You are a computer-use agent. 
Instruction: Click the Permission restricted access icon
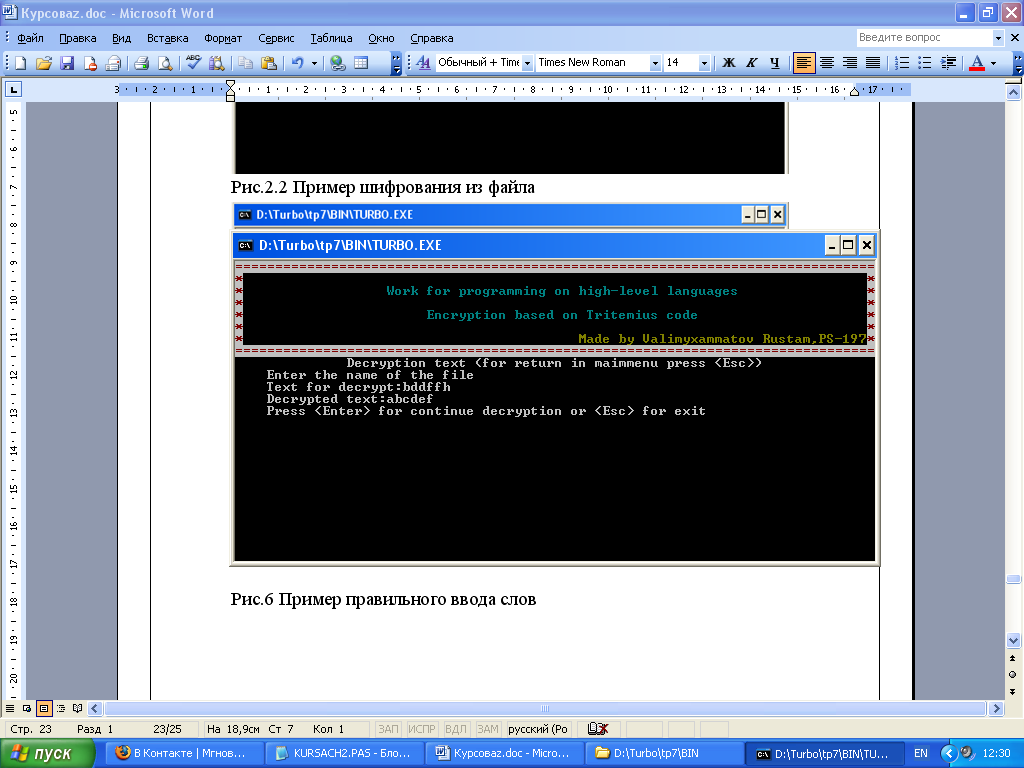click(90, 63)
